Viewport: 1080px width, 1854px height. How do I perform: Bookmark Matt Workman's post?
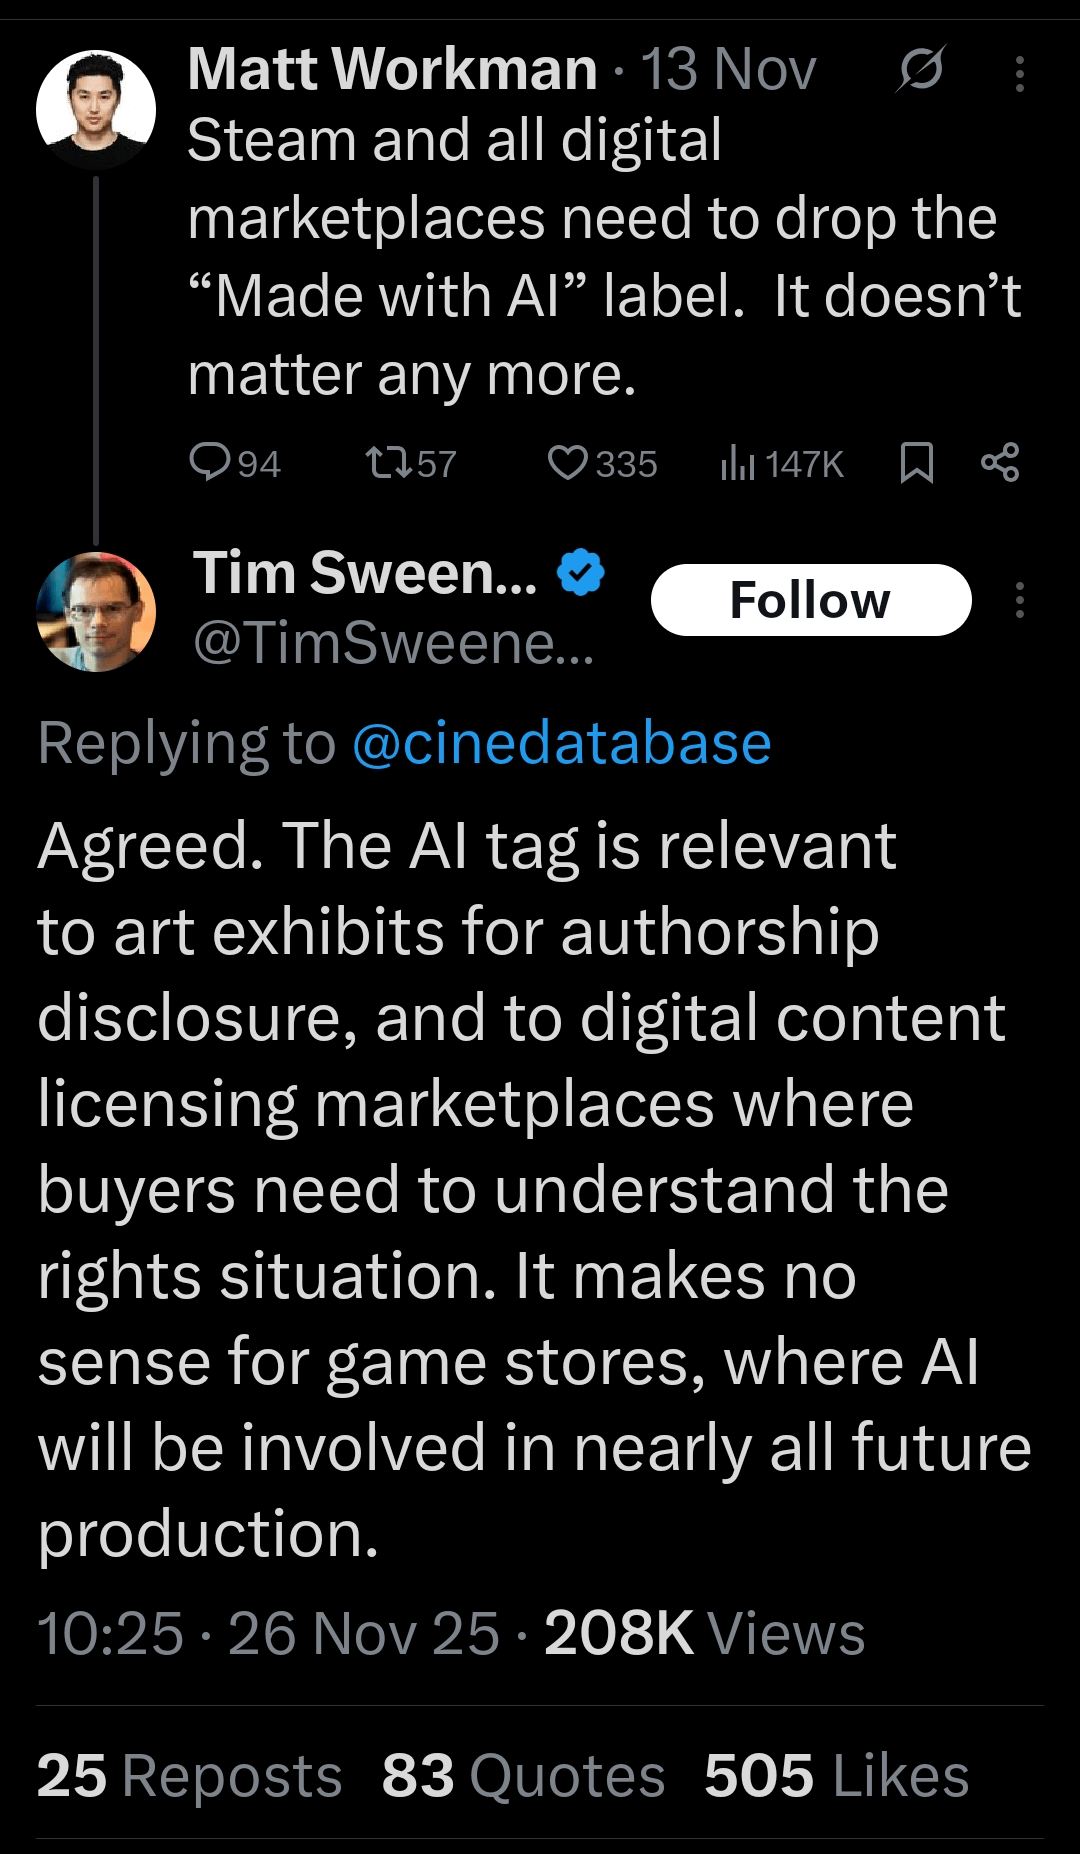coord(916,462)
